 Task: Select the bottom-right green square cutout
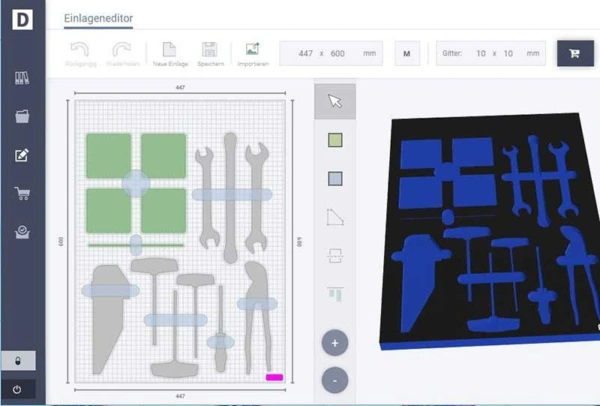tap(163, 211)
